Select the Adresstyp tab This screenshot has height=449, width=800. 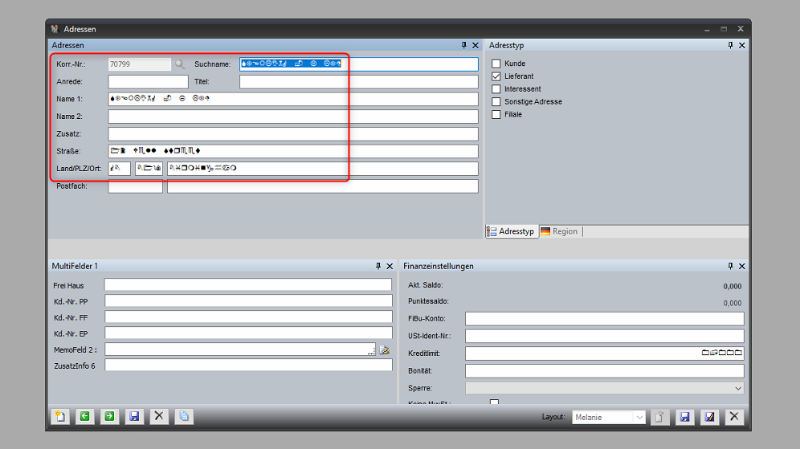pos(511,231)
